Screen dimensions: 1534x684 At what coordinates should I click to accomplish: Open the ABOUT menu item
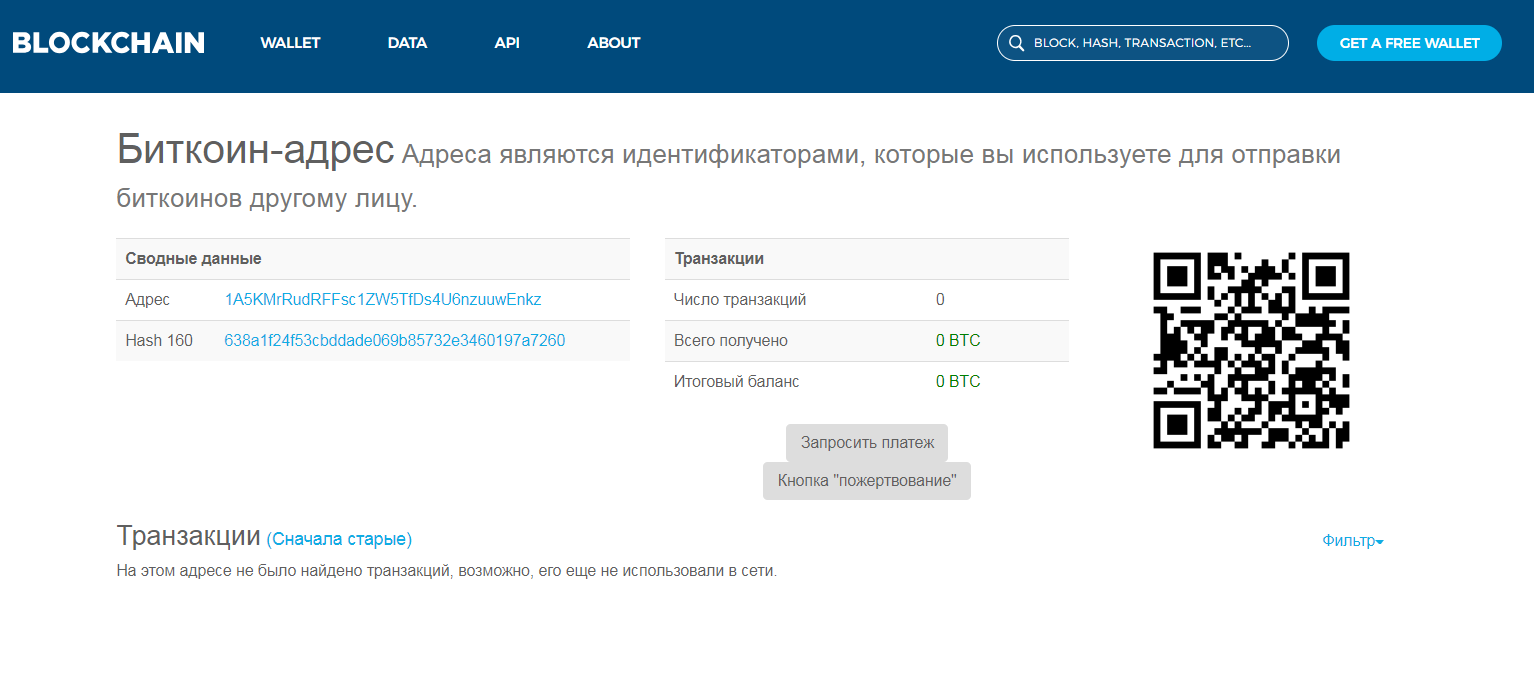(613, 43)
